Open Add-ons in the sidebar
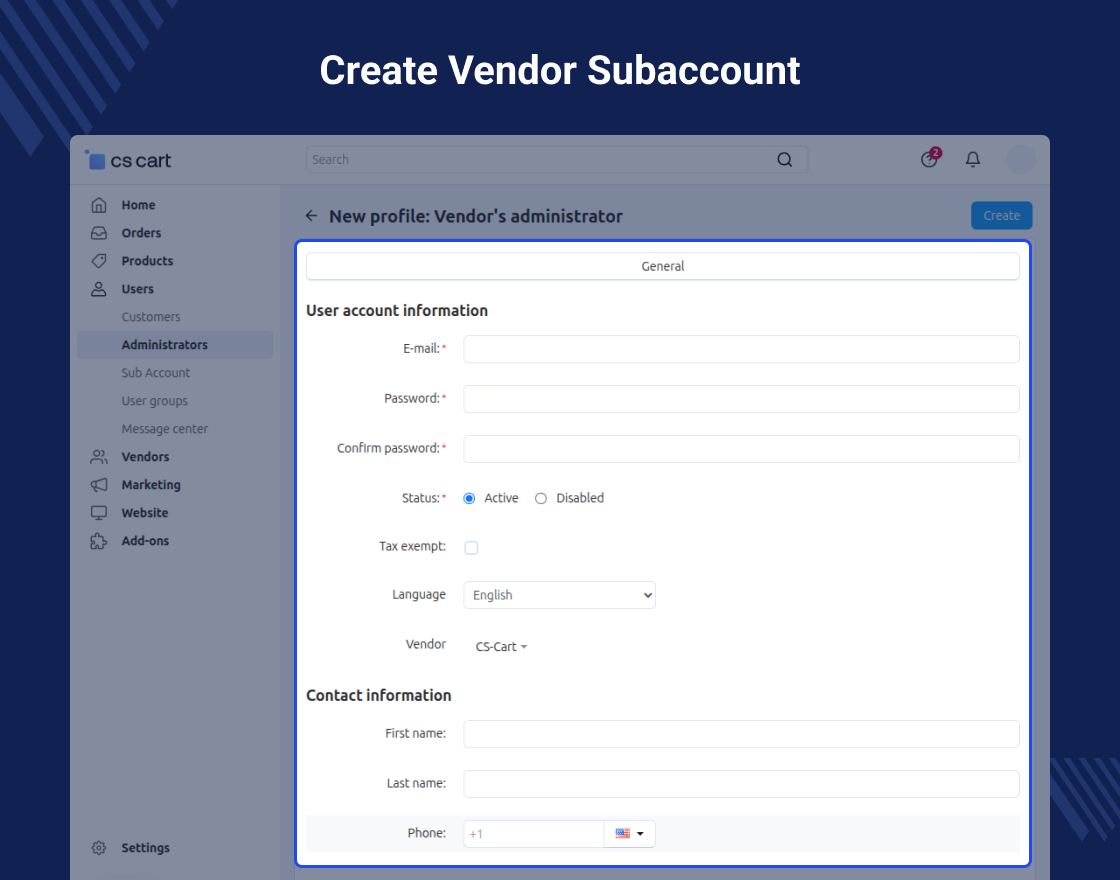1120x880 pixels. 146,541
